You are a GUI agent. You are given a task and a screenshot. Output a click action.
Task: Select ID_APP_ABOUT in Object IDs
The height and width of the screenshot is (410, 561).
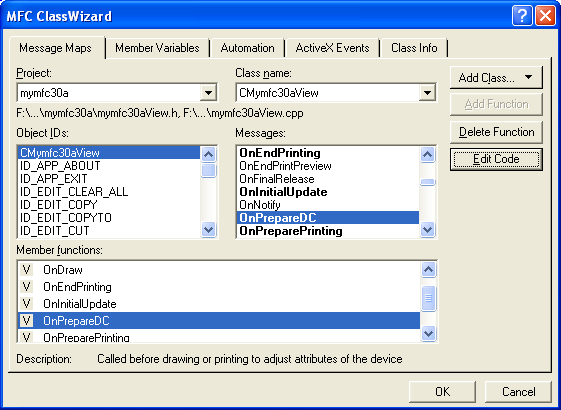click(x=109, y=166)
